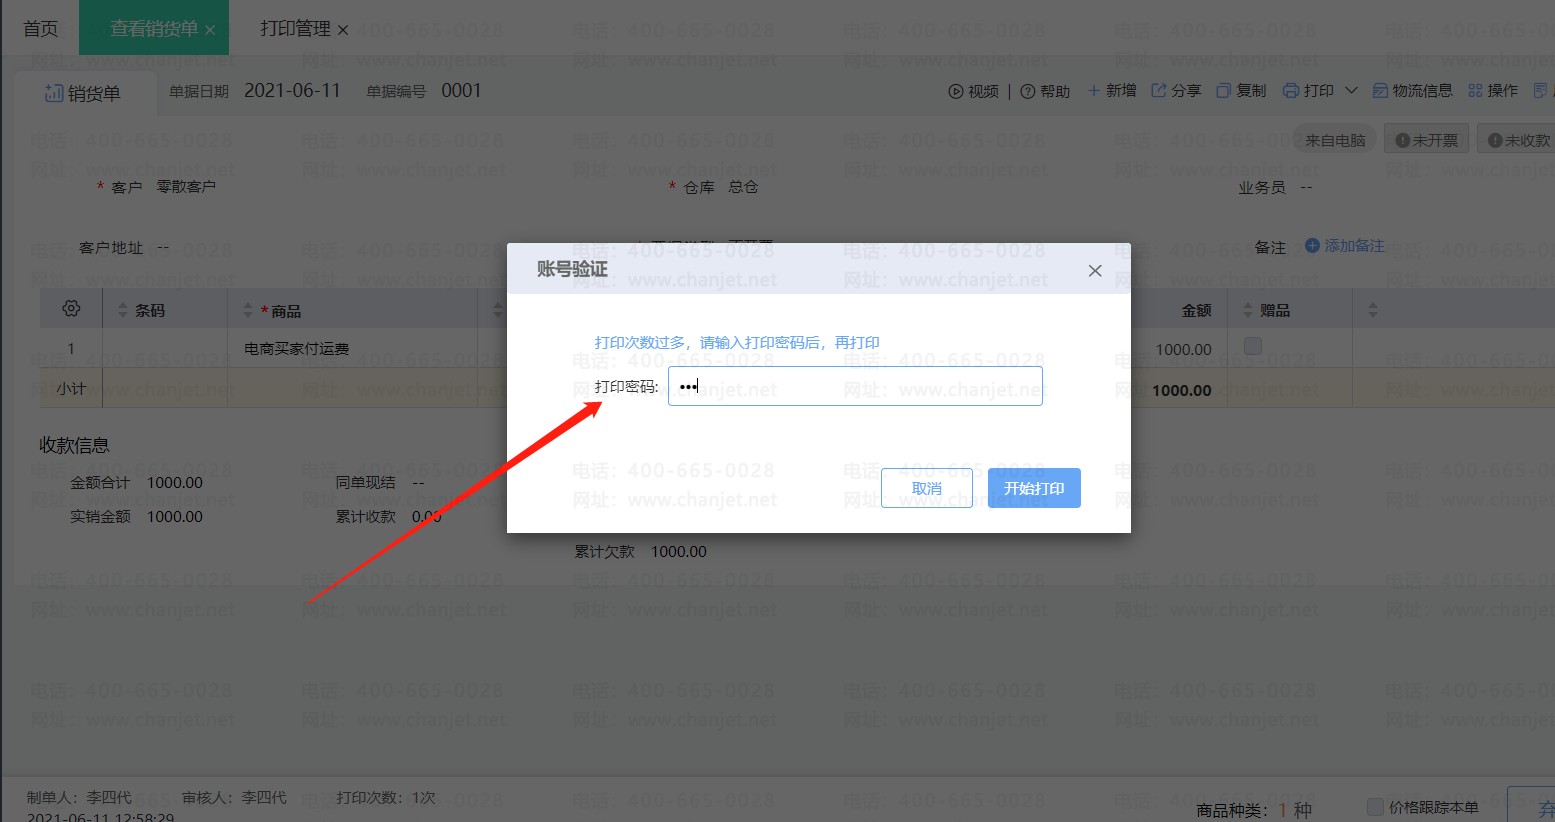Expand the 打印 dropdown arrow
The image size is (1555, 822).
pyautogui.click(x=1351, y=90)
